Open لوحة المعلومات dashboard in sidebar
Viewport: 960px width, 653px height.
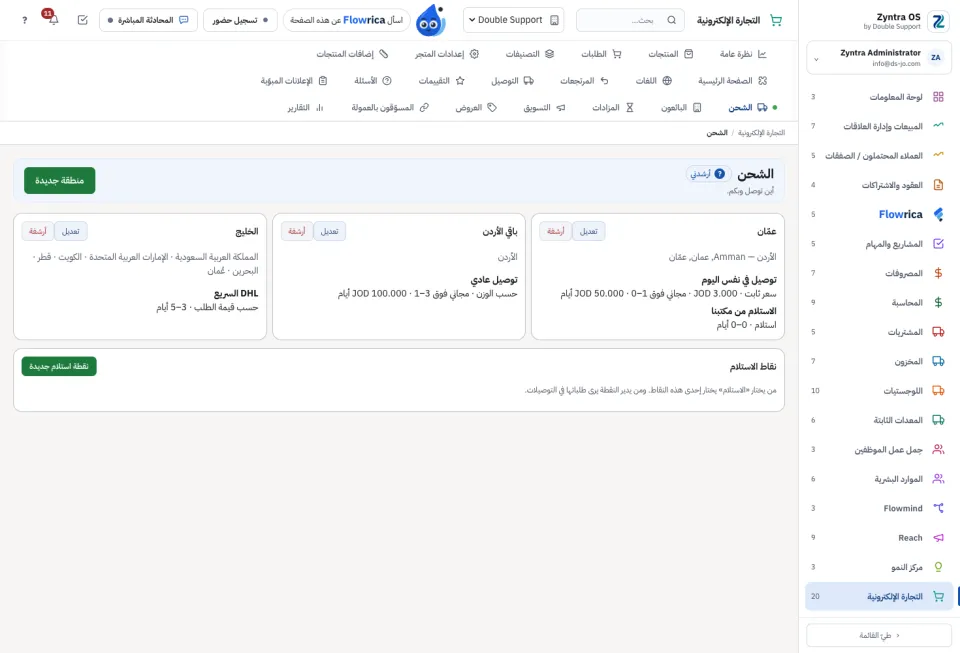pos(879,97)
